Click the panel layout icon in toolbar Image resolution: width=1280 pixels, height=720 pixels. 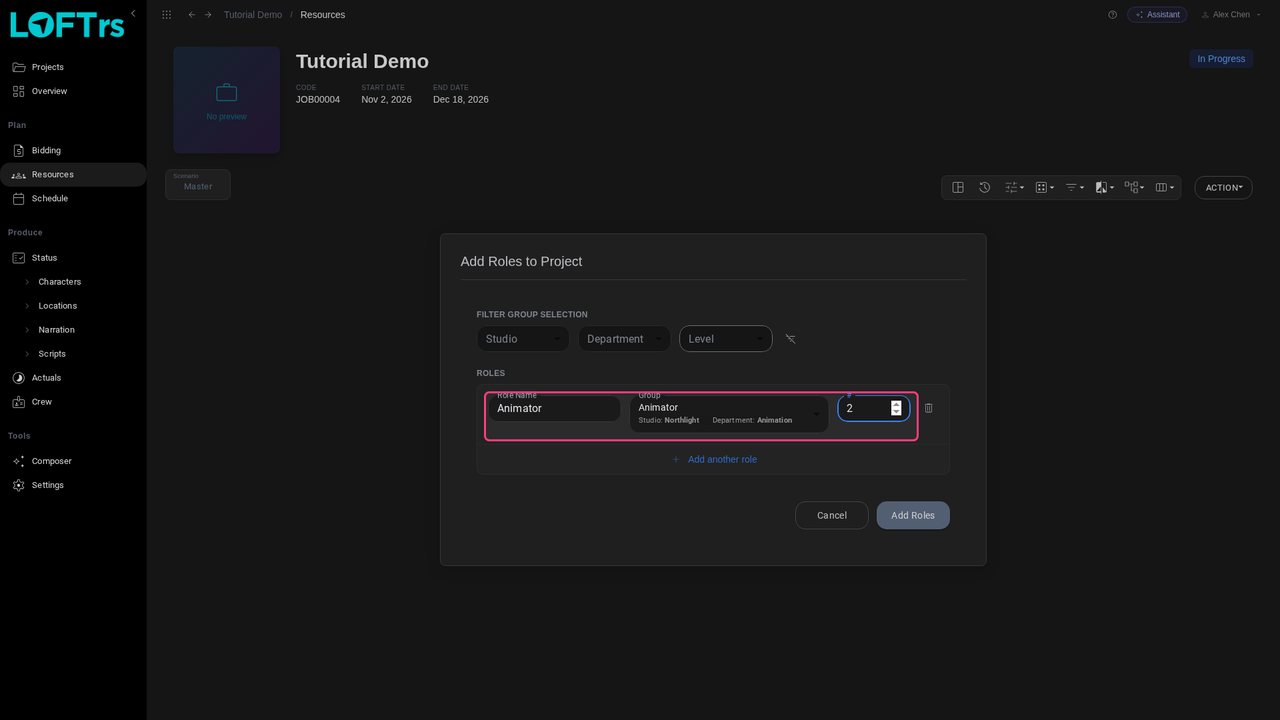(x=958, y=188)
